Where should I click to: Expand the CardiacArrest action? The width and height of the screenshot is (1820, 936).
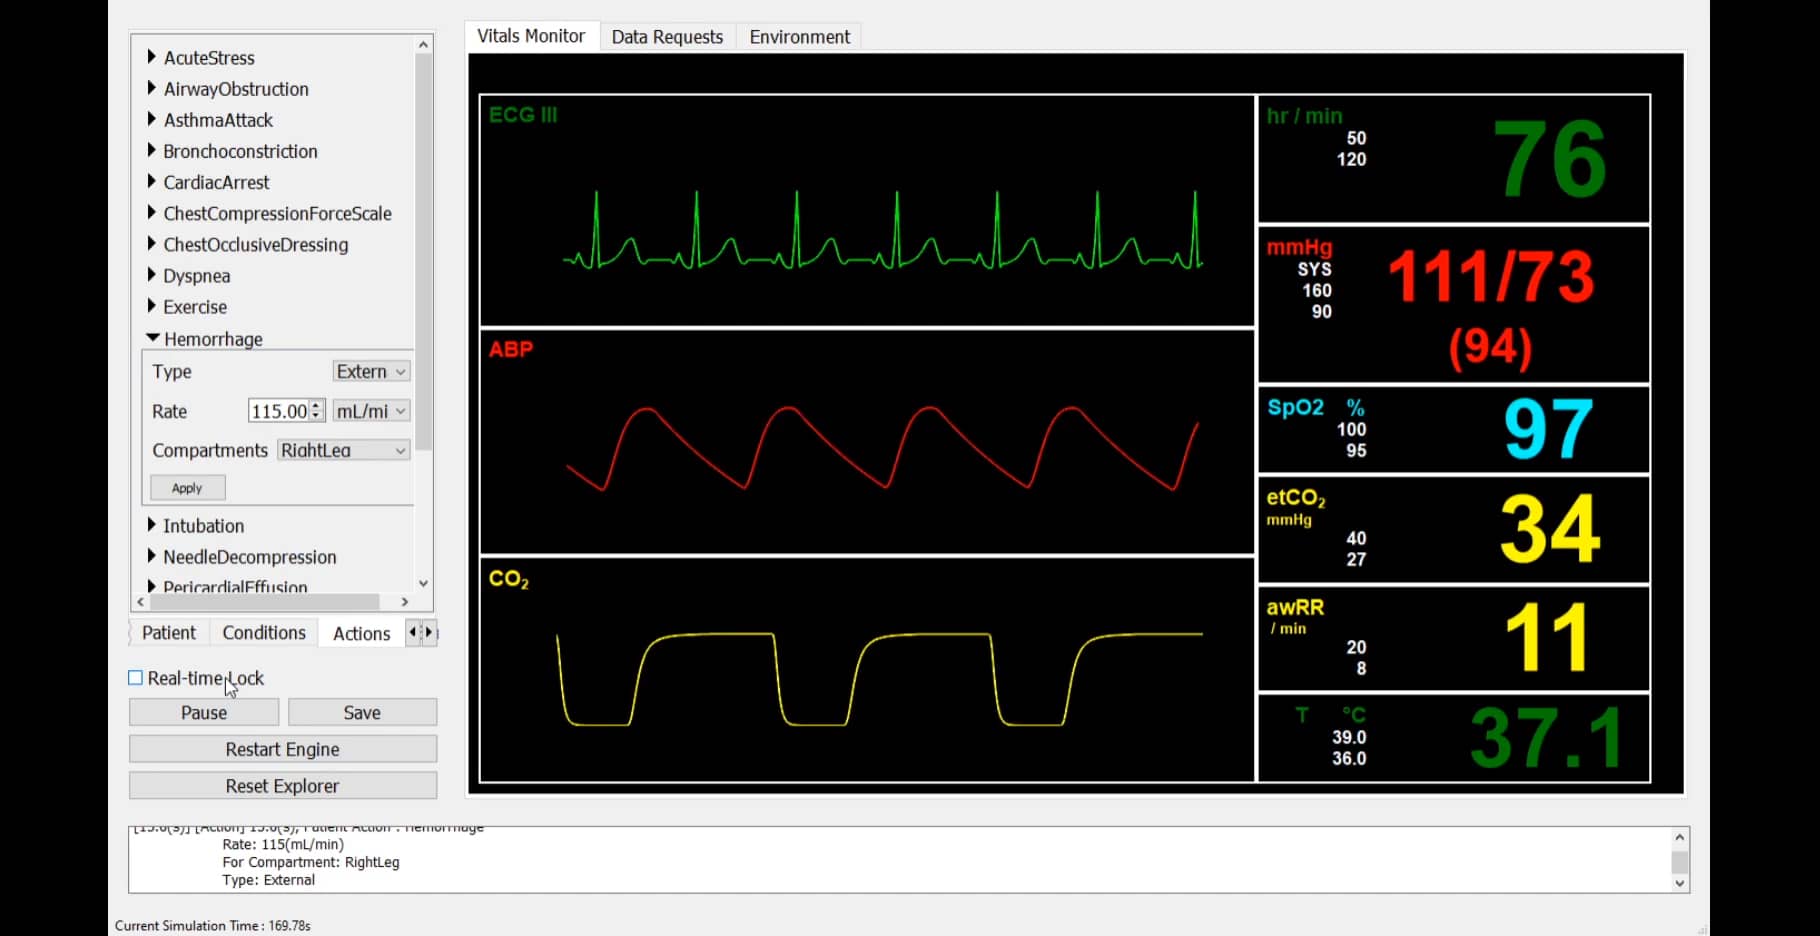(x=152, y=182)
